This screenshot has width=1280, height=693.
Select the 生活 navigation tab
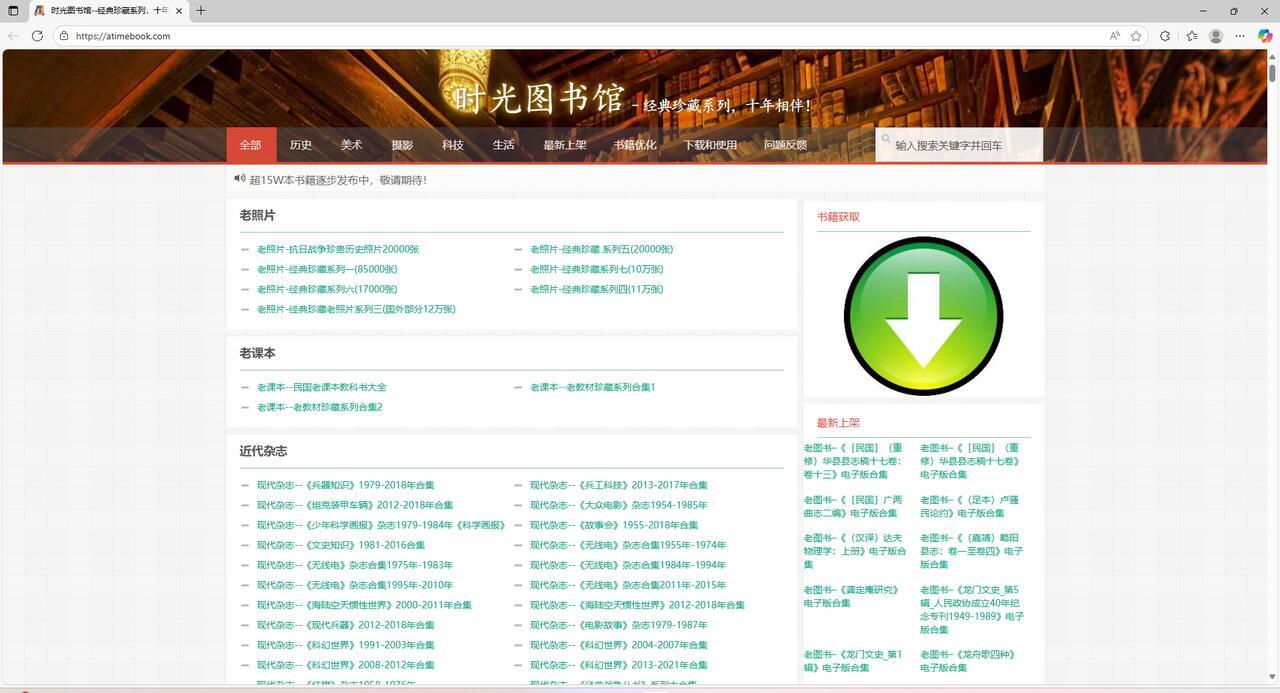click(x=503, y=145)
